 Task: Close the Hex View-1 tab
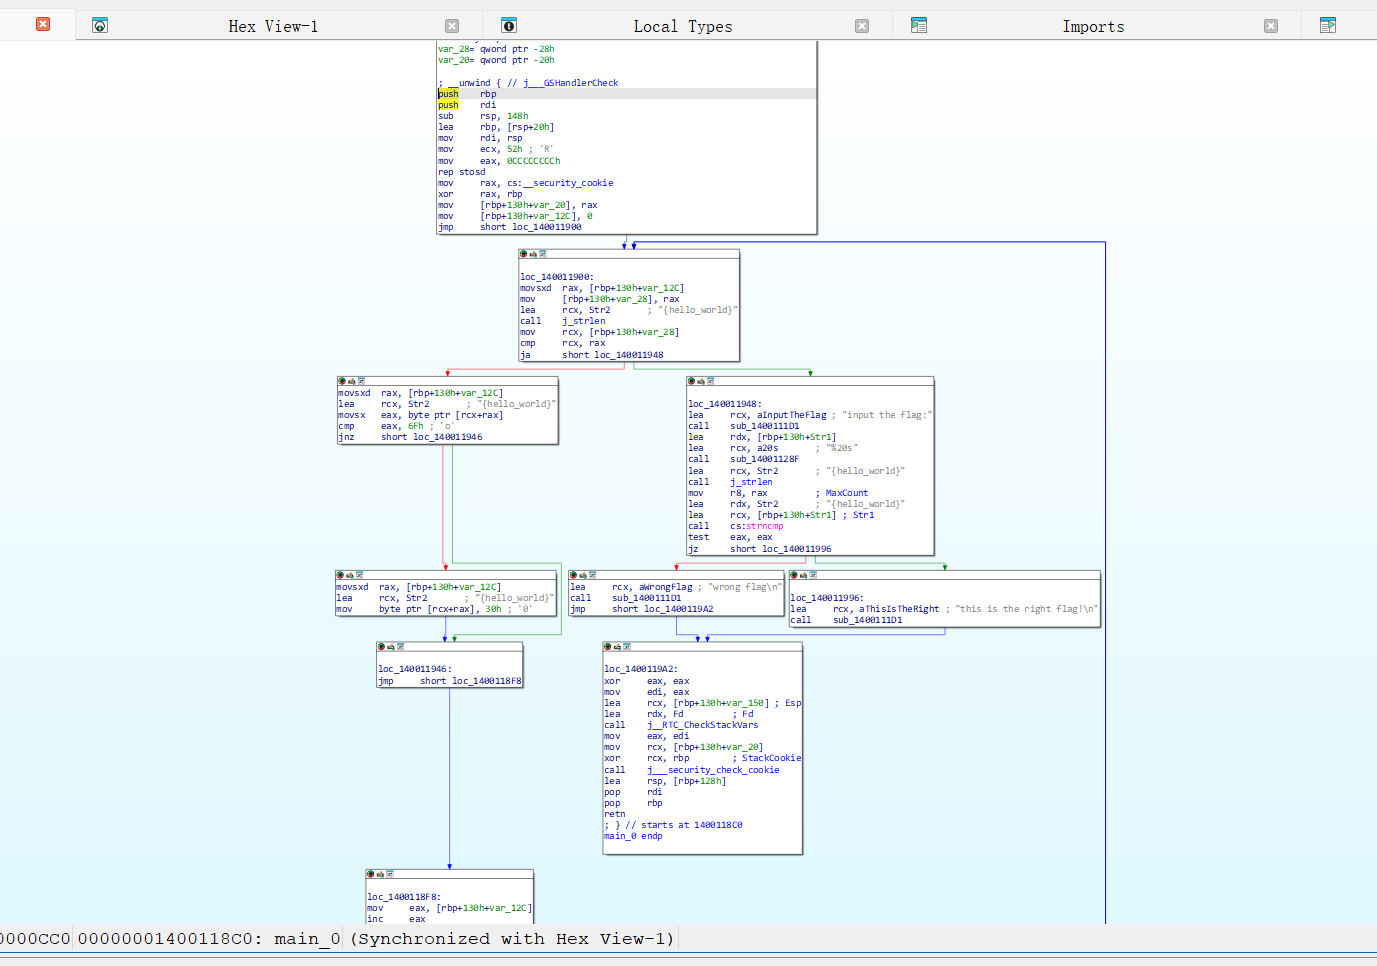click(452, 26)
